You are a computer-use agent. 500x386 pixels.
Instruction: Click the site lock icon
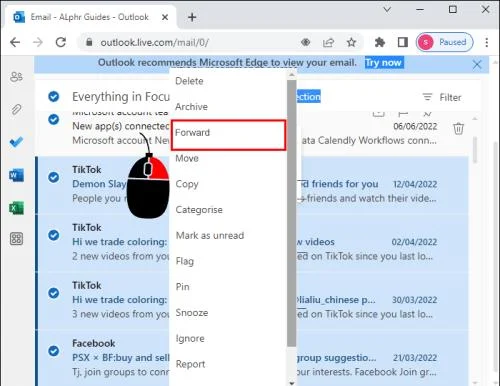tap(89, 42)
